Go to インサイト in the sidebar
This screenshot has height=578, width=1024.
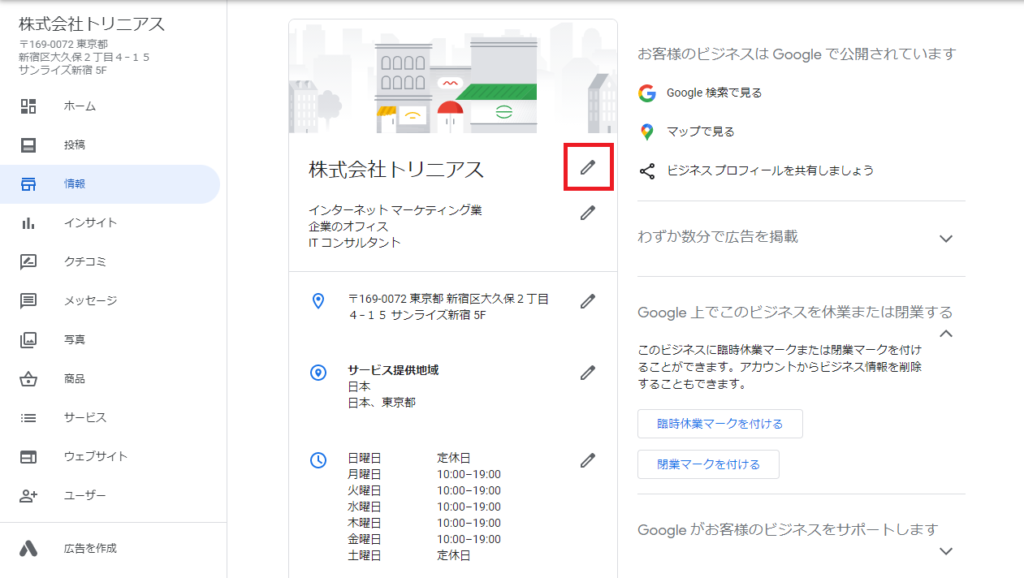[x=110, y=223]
